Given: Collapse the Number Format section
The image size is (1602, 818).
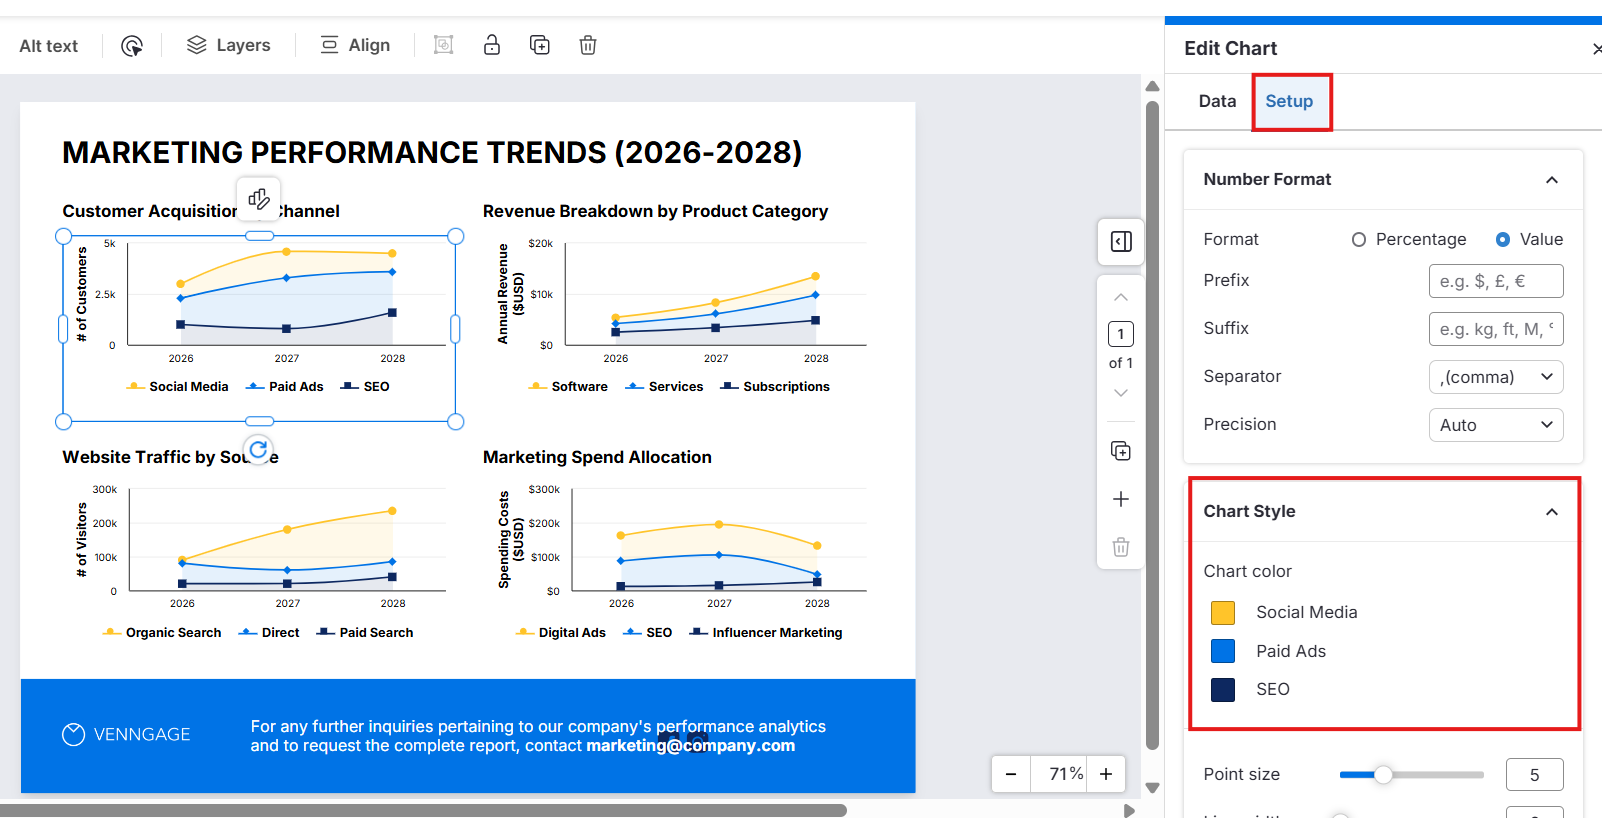Looking at the screenshot, I should coord(1551,180).
